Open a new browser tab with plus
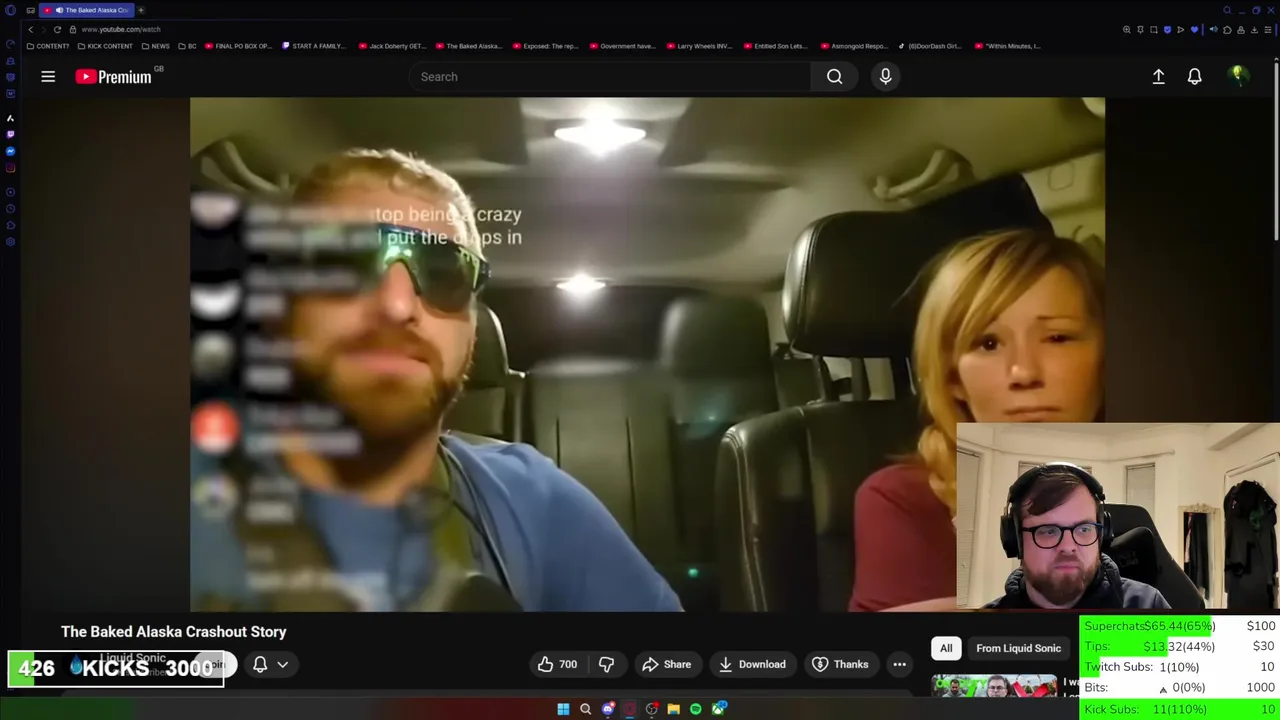This screenshot has height=720, width=1280. pyautogui.click(x=141, y=10)
